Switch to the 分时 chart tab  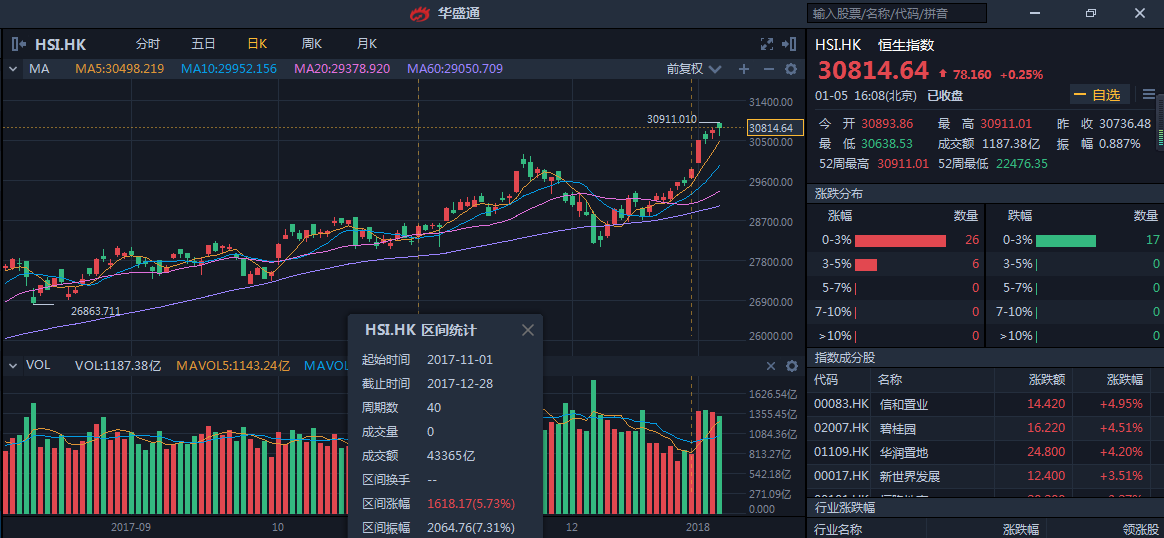point(147,44)
